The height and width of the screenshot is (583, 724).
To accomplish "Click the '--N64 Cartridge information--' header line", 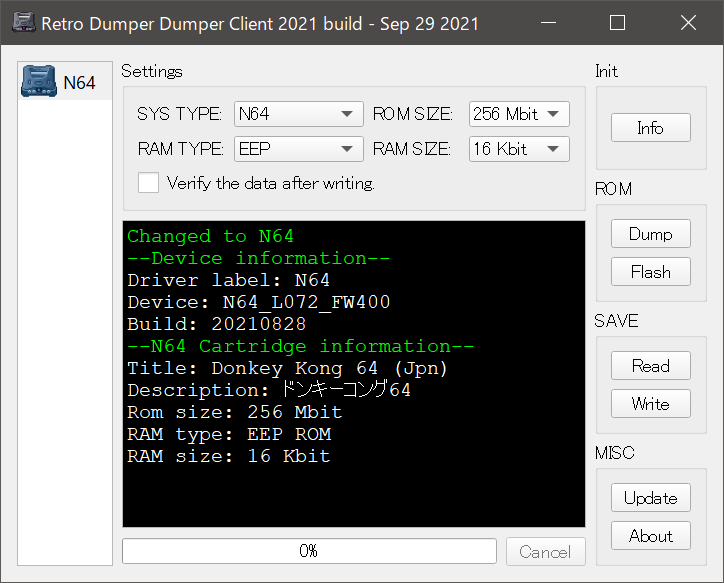I will click(301, 346).
